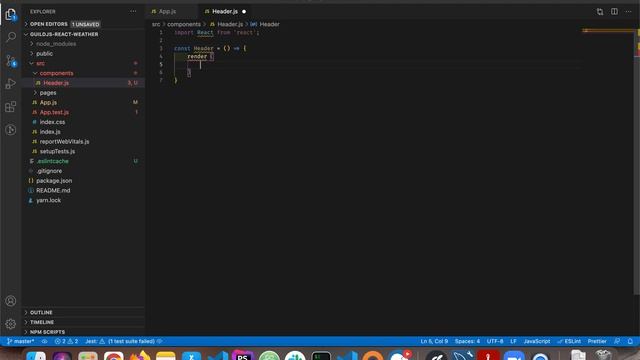Collapse the GUILDJS-REACT-WEATHER project section
The height and width of the screenshot is (360, 640).
(64, 34)
